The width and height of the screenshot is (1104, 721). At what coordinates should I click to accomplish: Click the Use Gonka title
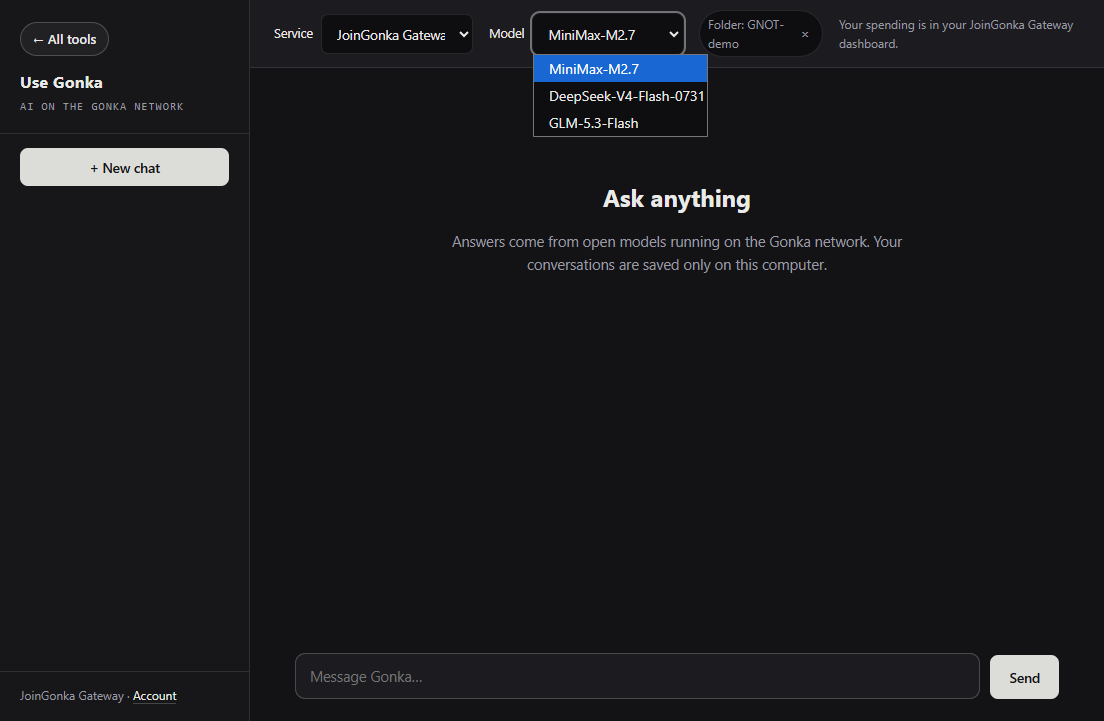click(x=61, y=82)
